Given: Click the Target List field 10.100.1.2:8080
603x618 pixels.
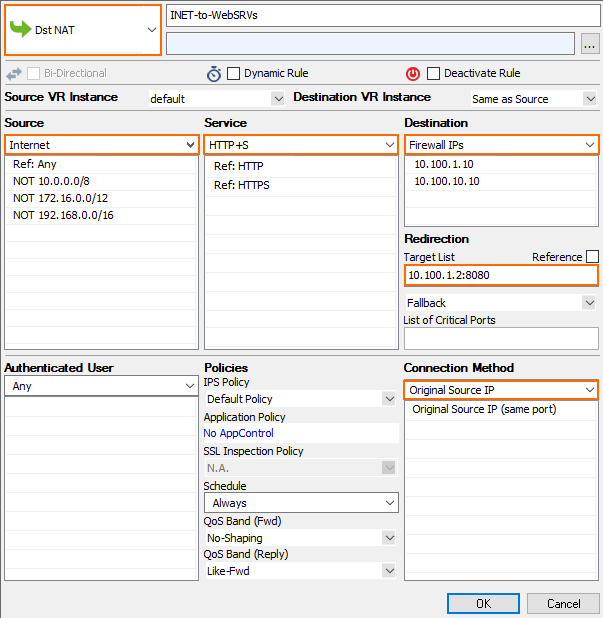Looking at the screenshot, I should pos(501,275).
